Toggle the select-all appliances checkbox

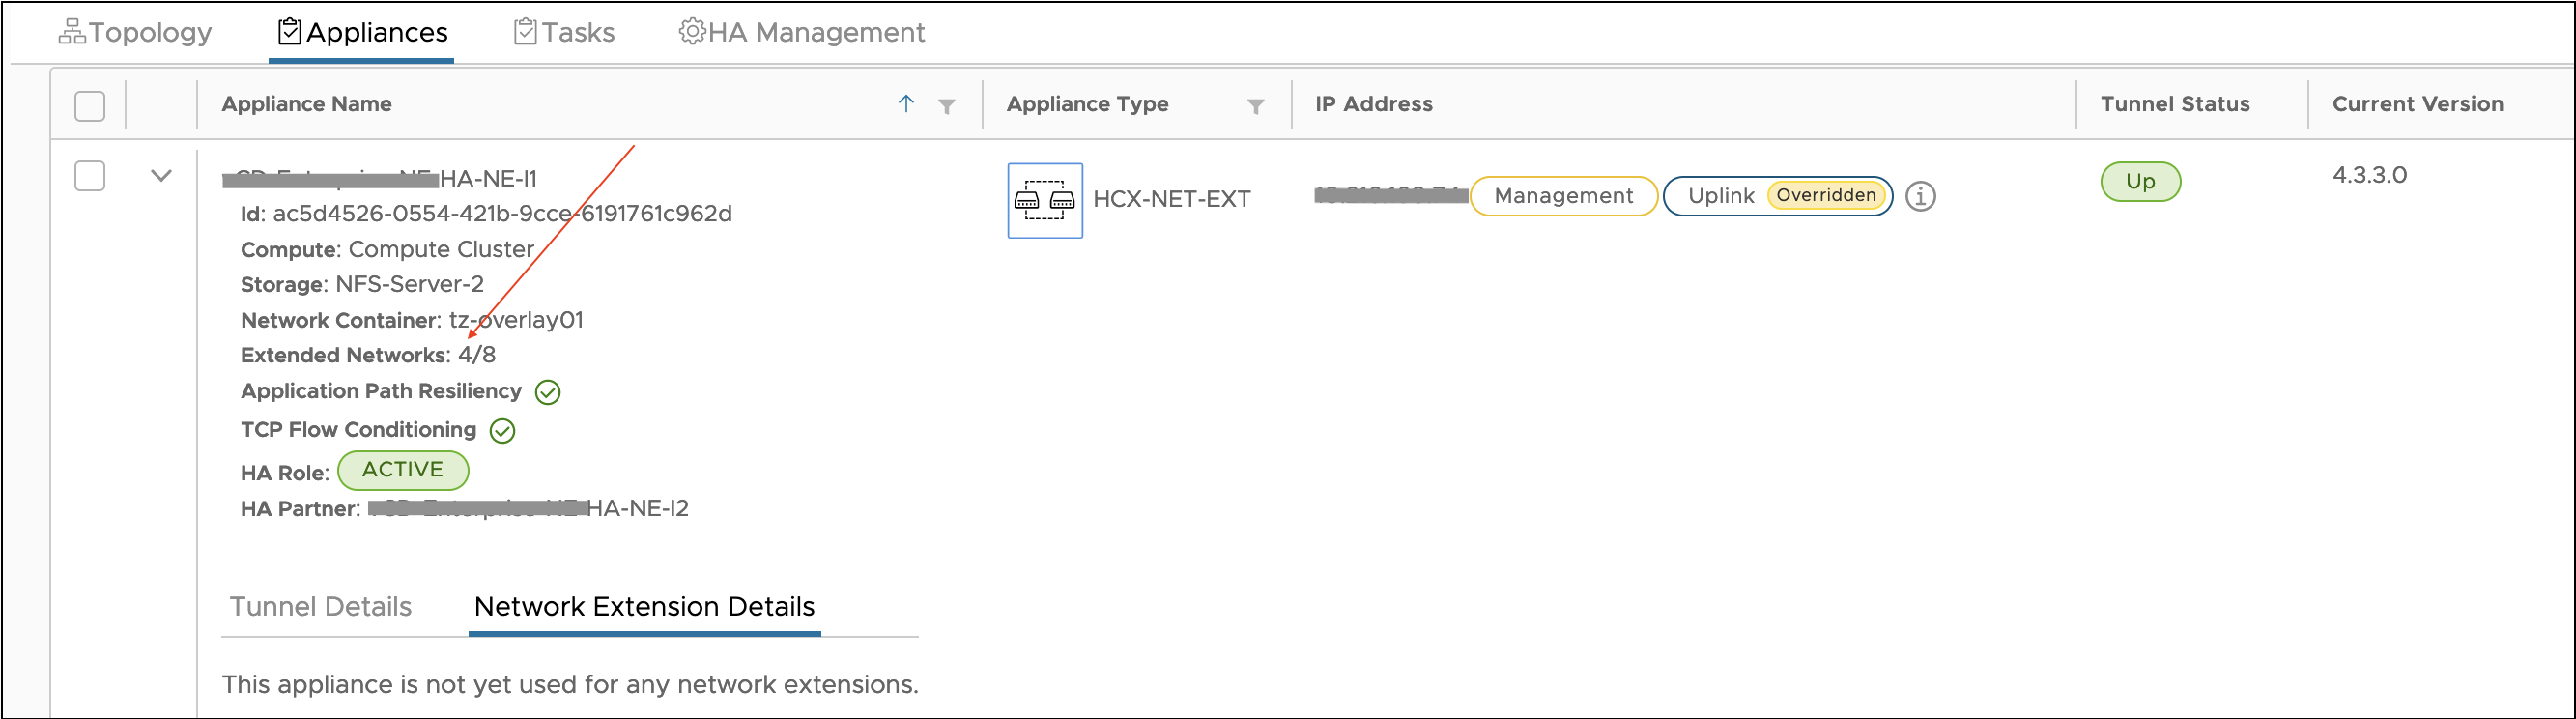click(x=90, y=106)
